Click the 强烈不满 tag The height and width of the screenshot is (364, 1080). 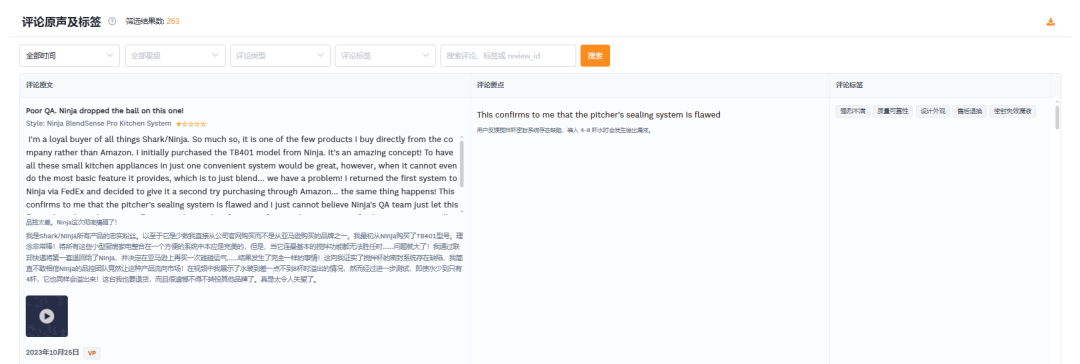pyautogui.click(x=852, y=111)
